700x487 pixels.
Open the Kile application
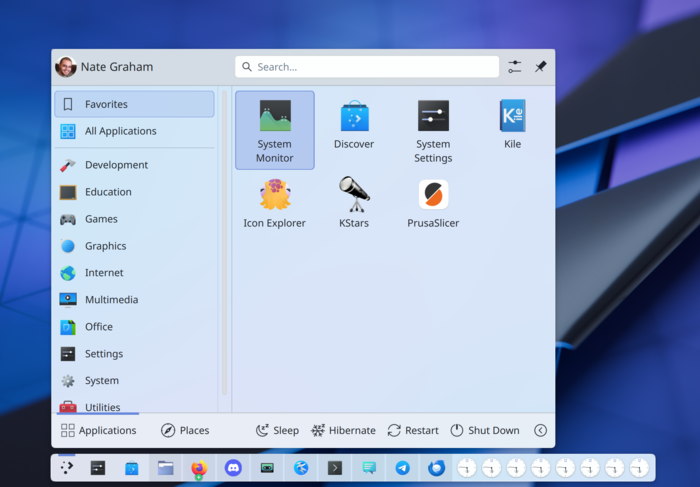(512, 125)
